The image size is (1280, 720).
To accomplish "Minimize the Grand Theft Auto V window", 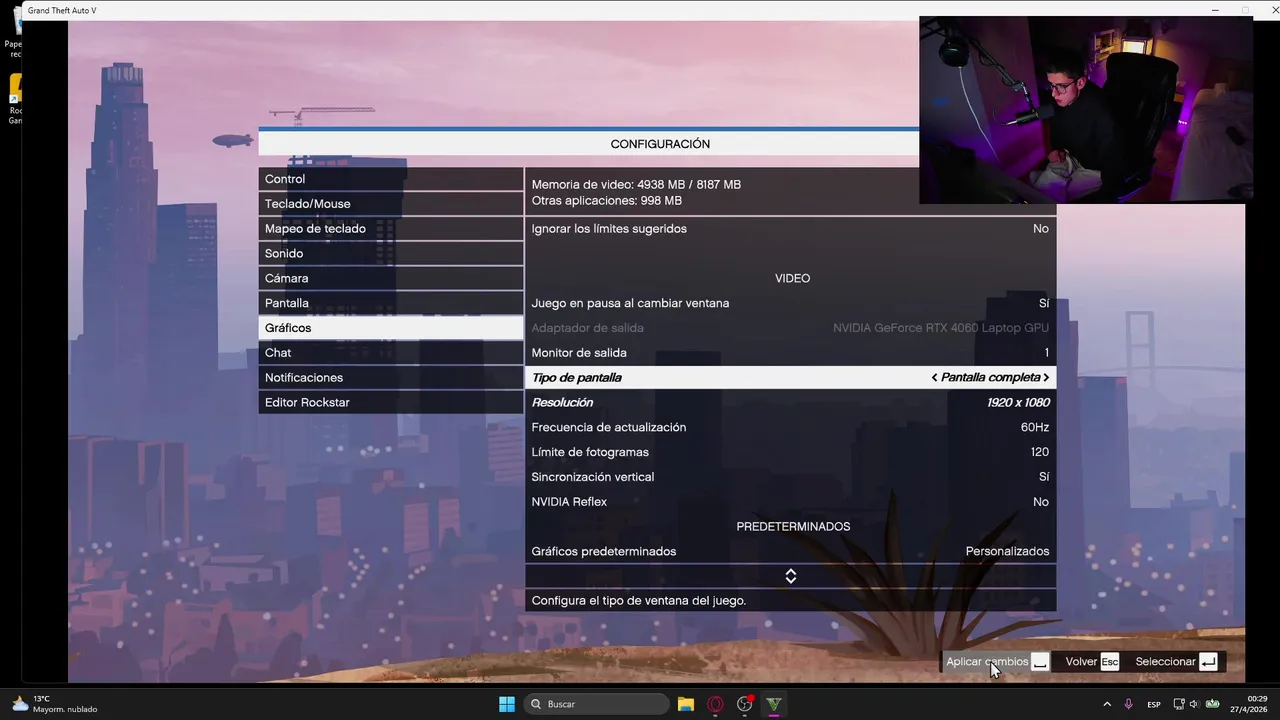I will click(x=1213, y=10).
